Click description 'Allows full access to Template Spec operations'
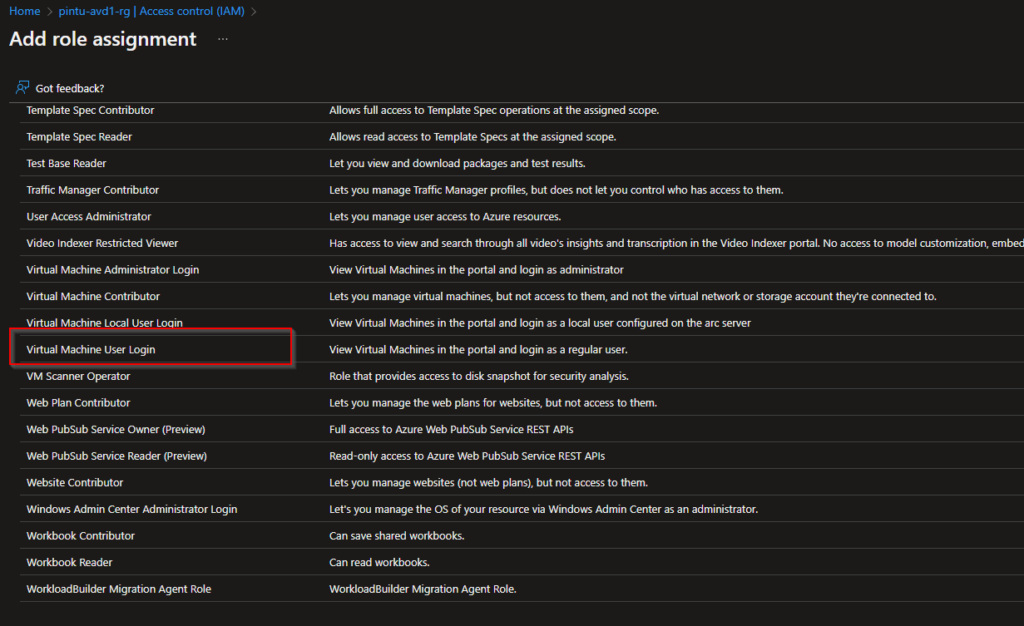1024x626 pixels. tap(494, 110)
